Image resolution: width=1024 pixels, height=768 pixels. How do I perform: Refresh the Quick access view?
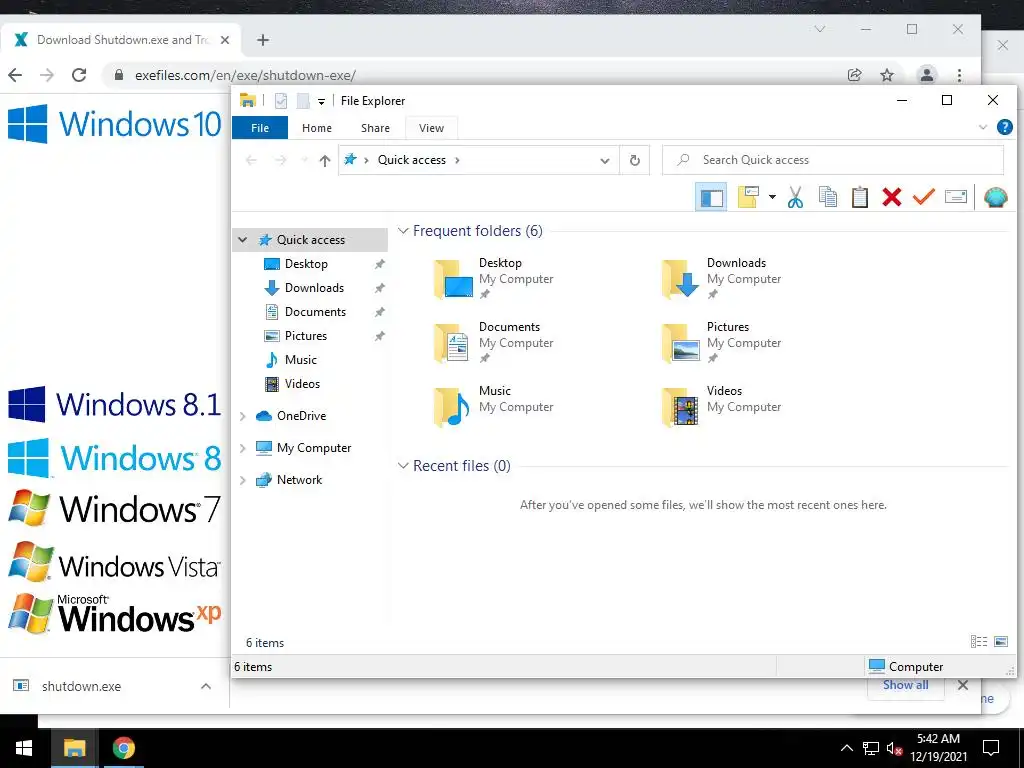[x=634, y=160]
